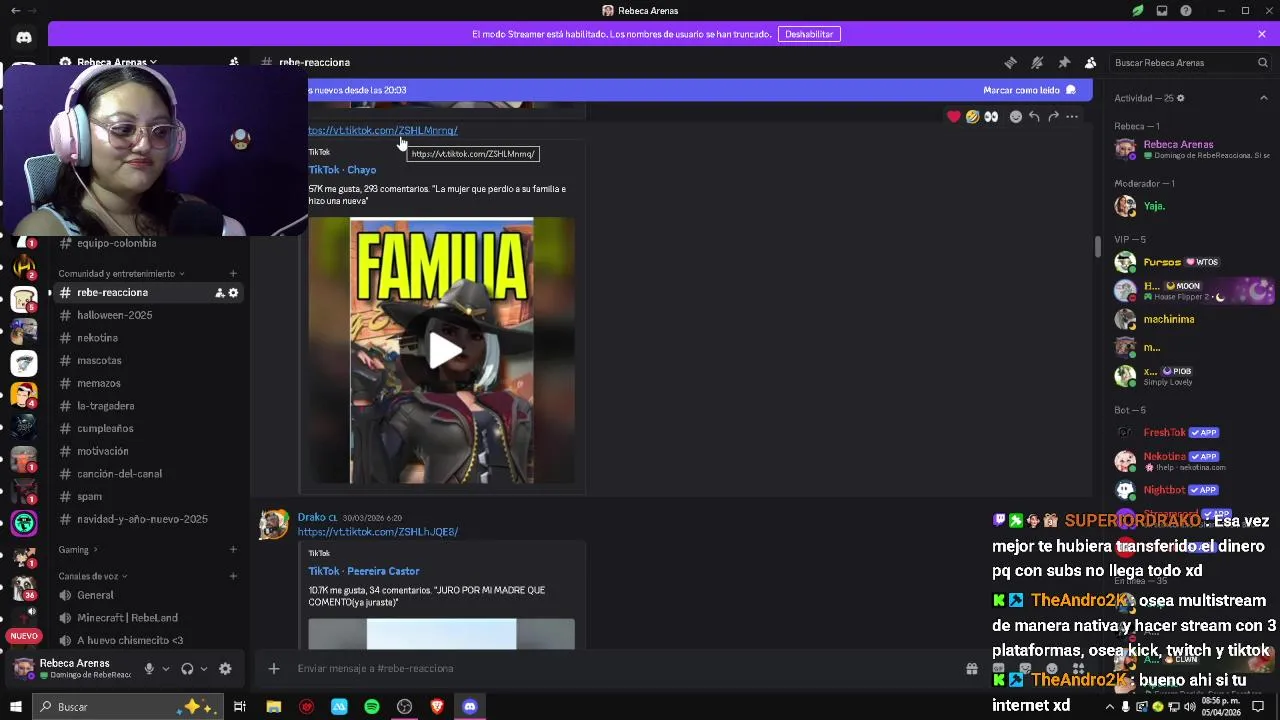Click the message field for #rebe-recciona
Viewport: 1280px width, 720px height.
point(625,669)
